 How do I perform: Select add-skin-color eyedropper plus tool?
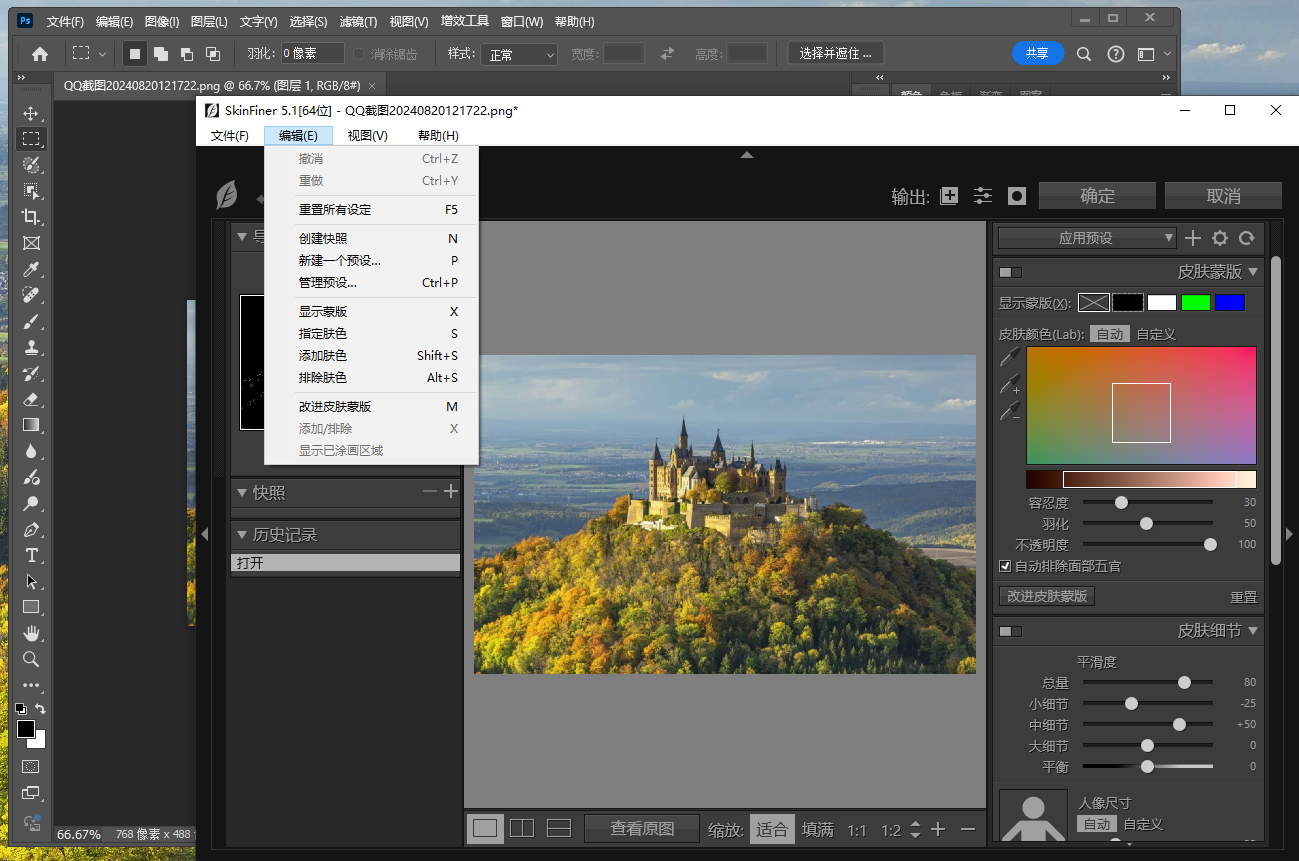[x=1010, y=384]
